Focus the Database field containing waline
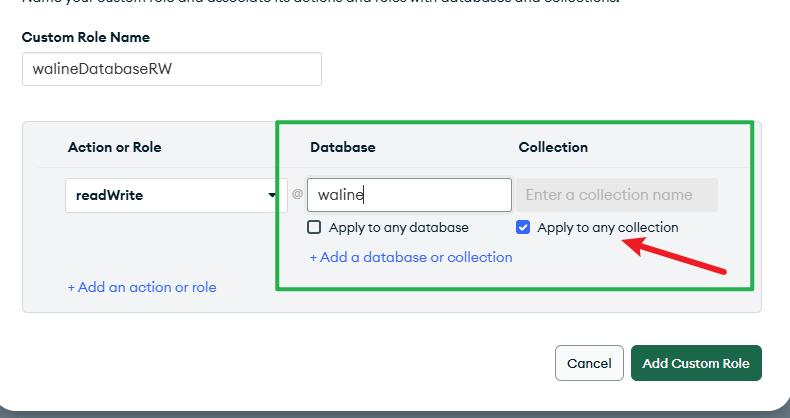The width and height of the screenshot is (790, 418). coord(408,195)
